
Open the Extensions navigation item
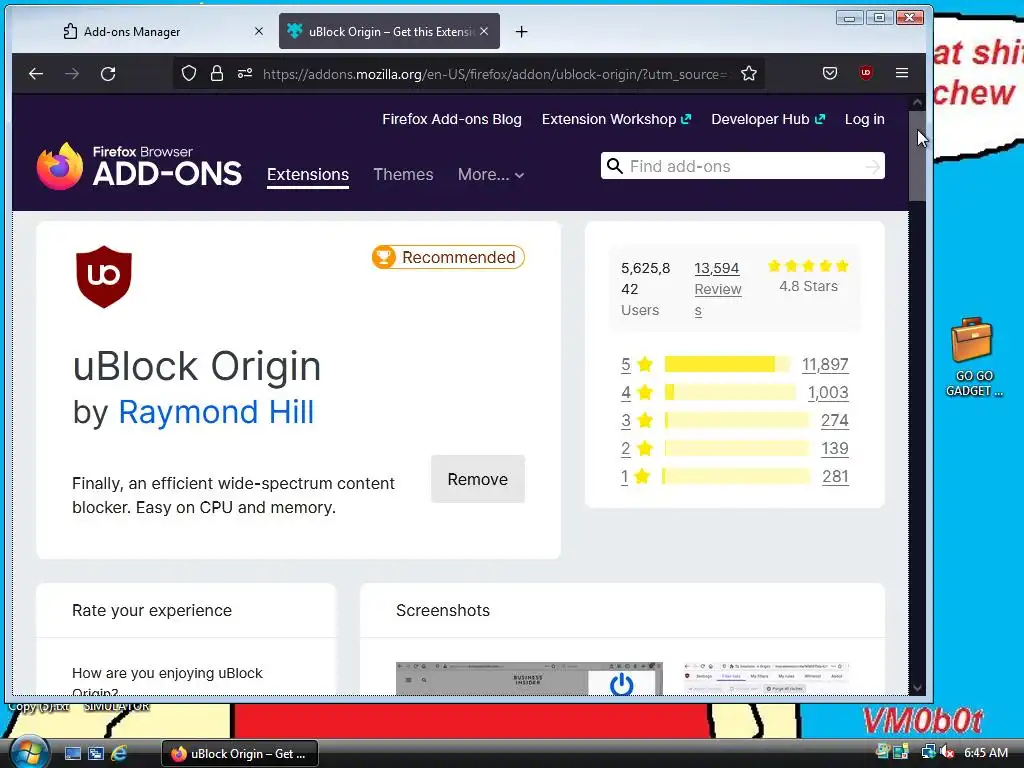(x=308, y=174)
